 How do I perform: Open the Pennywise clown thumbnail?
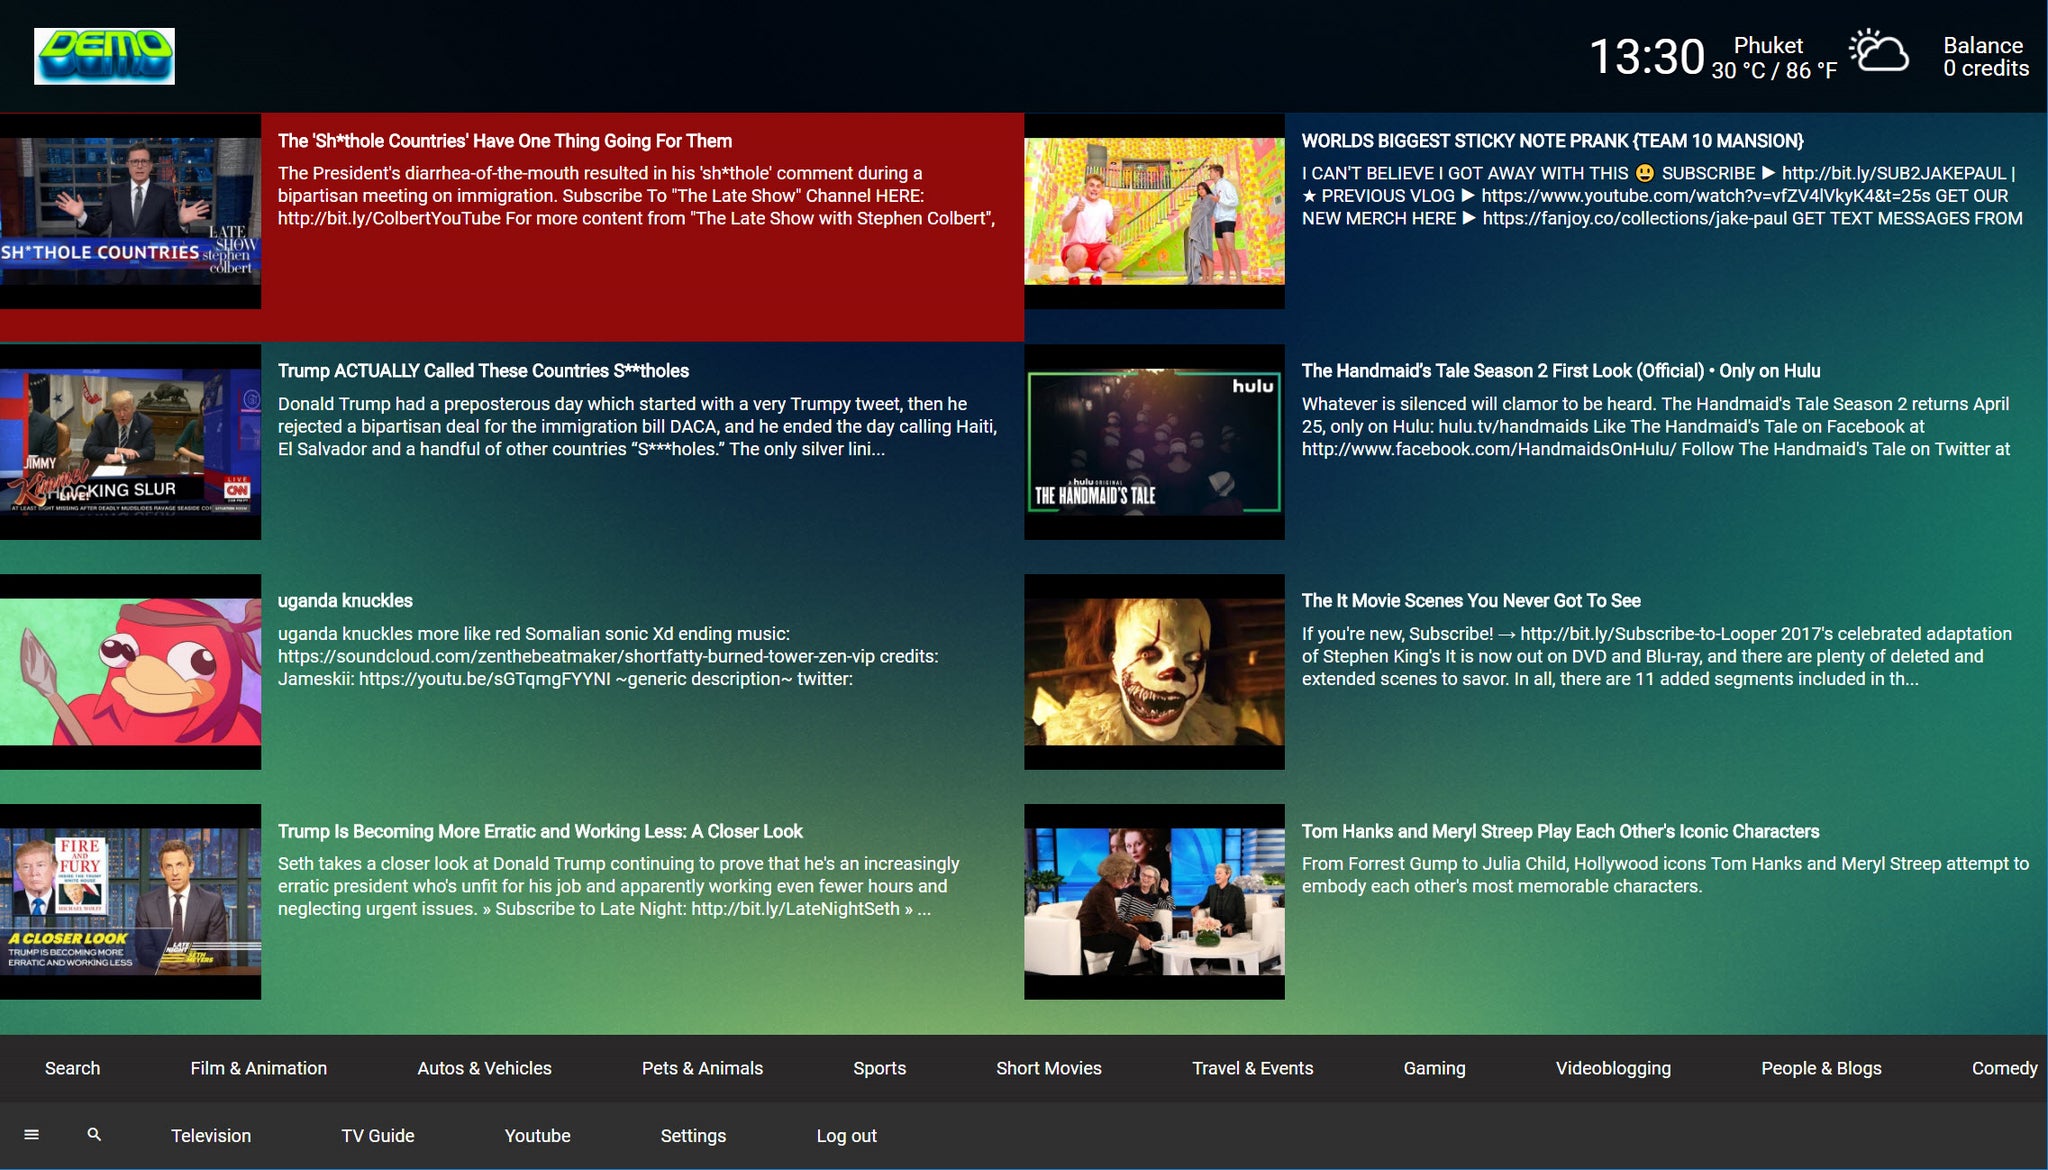[1154, 671]
